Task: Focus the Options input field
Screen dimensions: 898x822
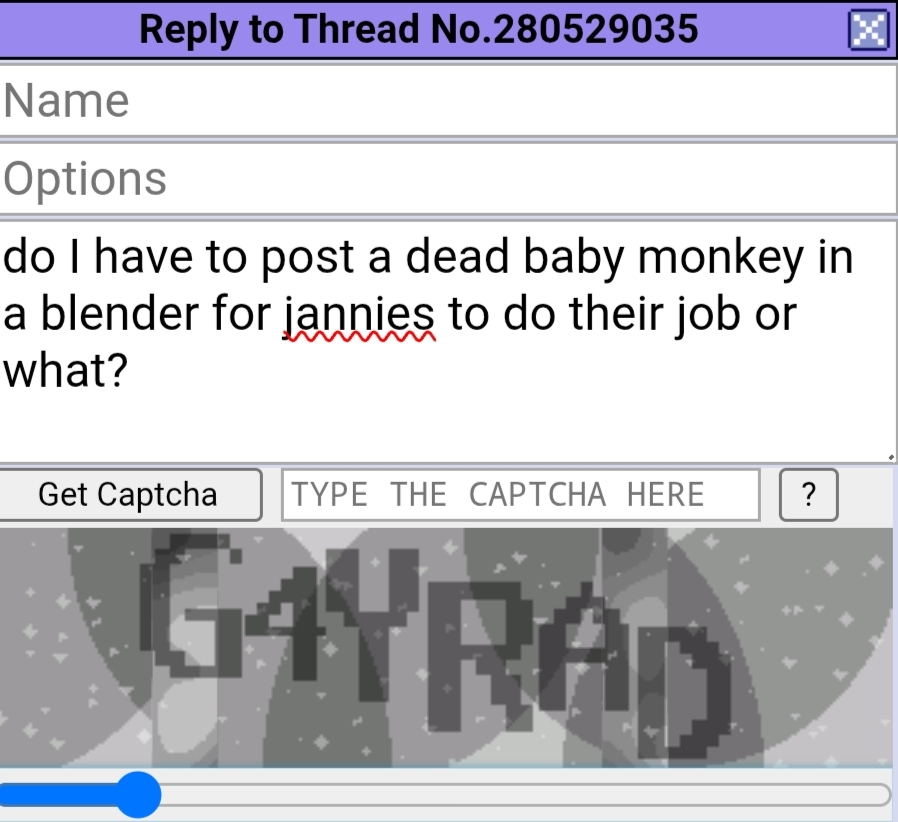Action: tap(448, 179)
